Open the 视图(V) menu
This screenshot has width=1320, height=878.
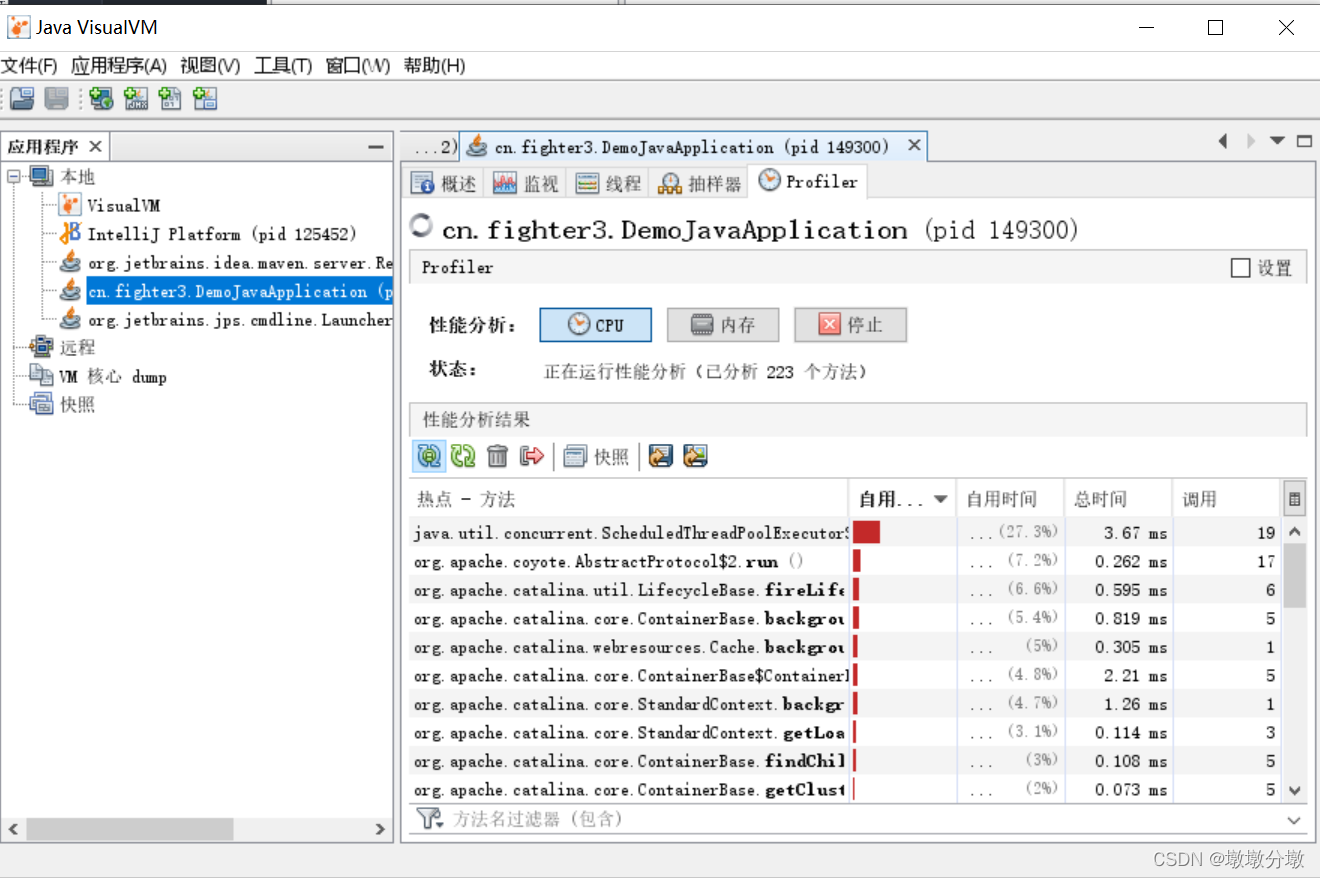click(x=210, y=66)
